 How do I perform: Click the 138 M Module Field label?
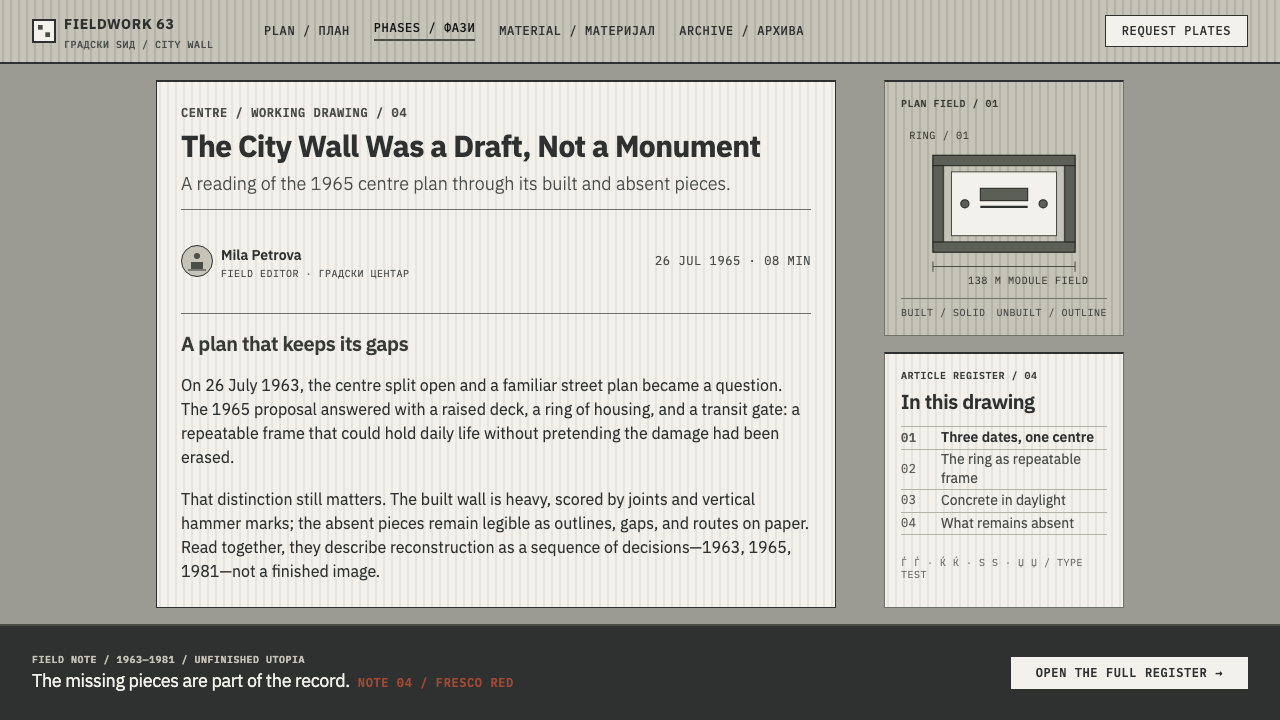(1028, 281)
